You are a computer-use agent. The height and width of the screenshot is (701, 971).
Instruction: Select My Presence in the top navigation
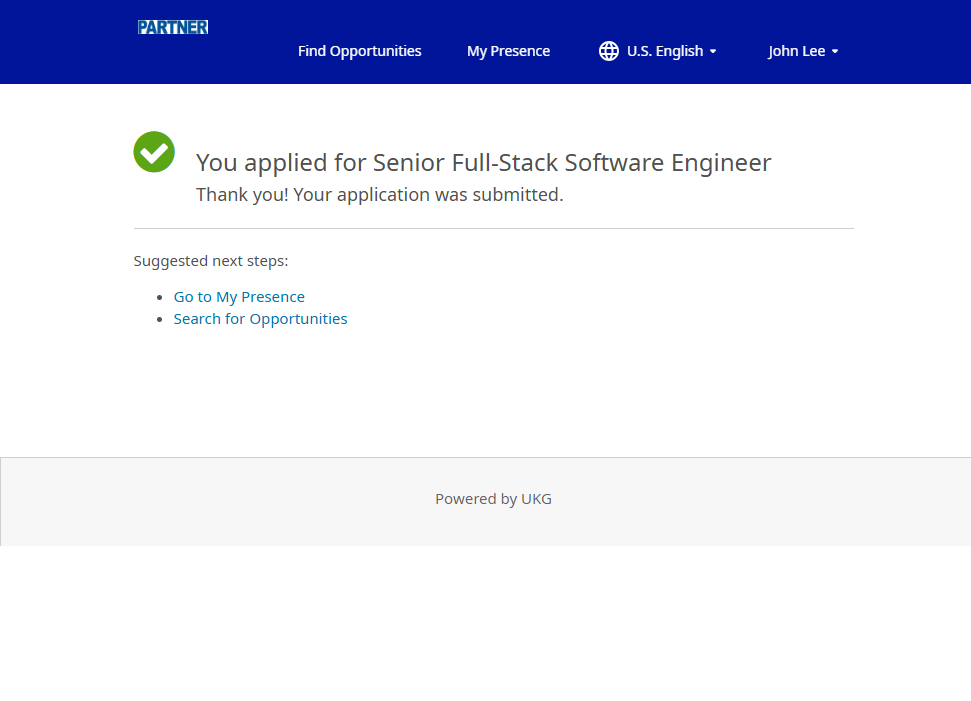click(508, 51)
